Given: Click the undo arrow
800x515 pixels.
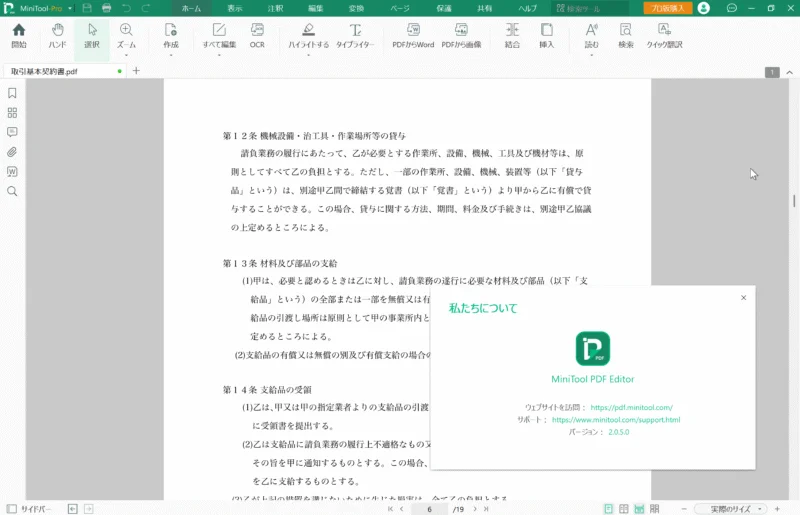Looking at the screenshot, I should [x=126, y=8].
